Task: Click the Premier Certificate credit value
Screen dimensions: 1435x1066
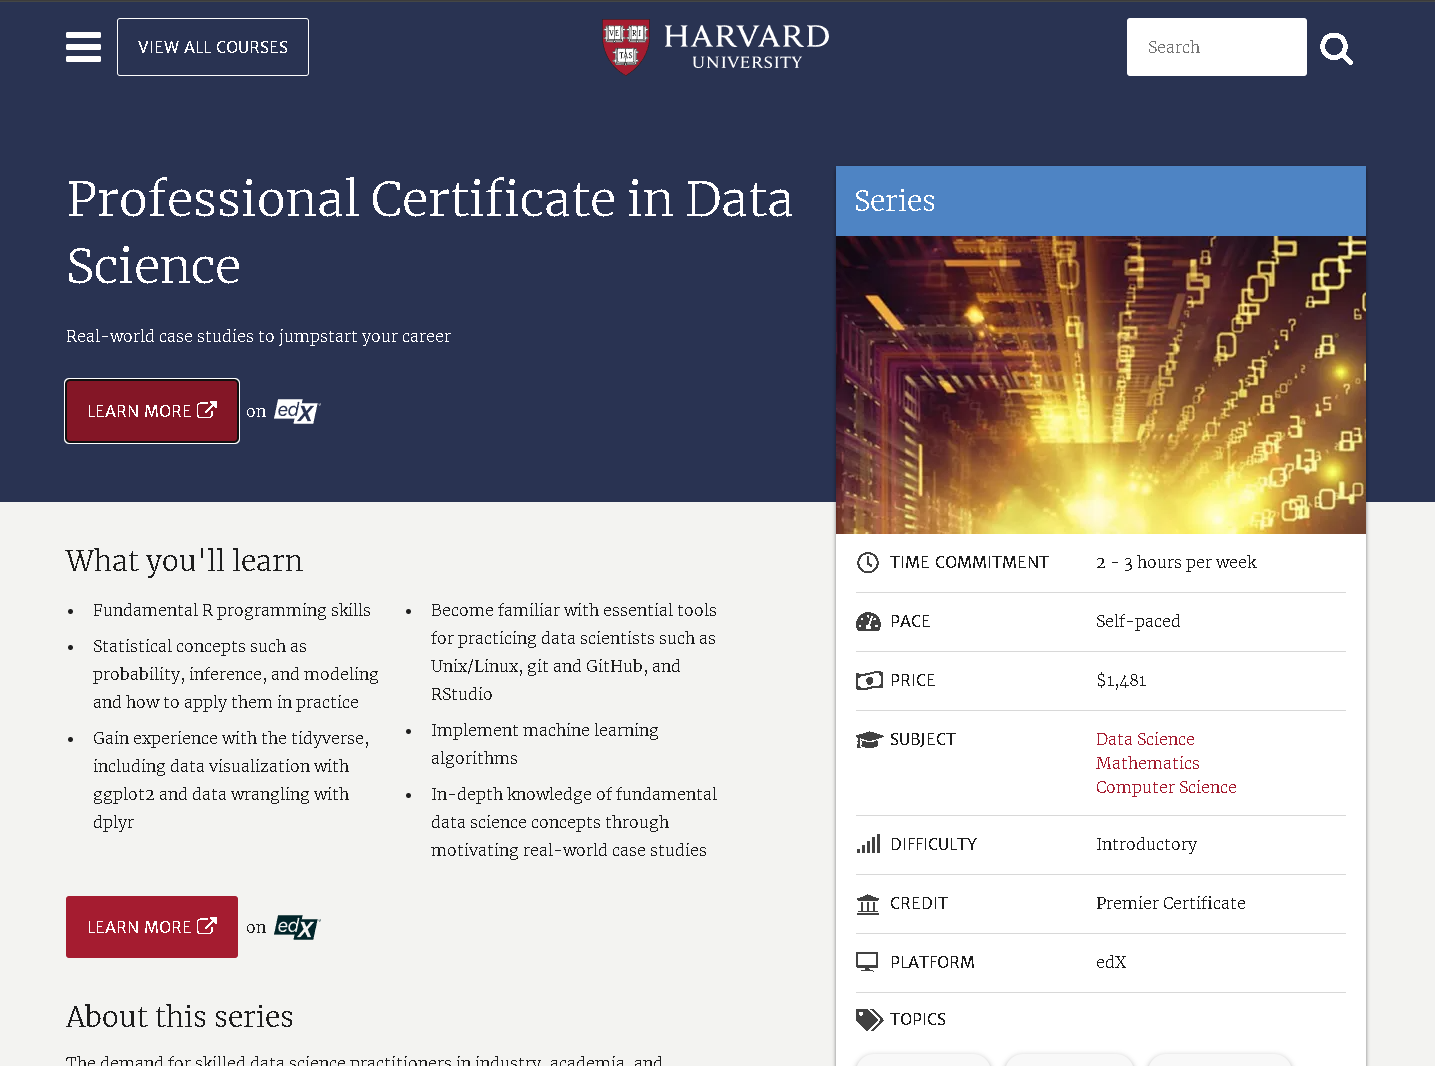Action: [x=1171, y=903]
